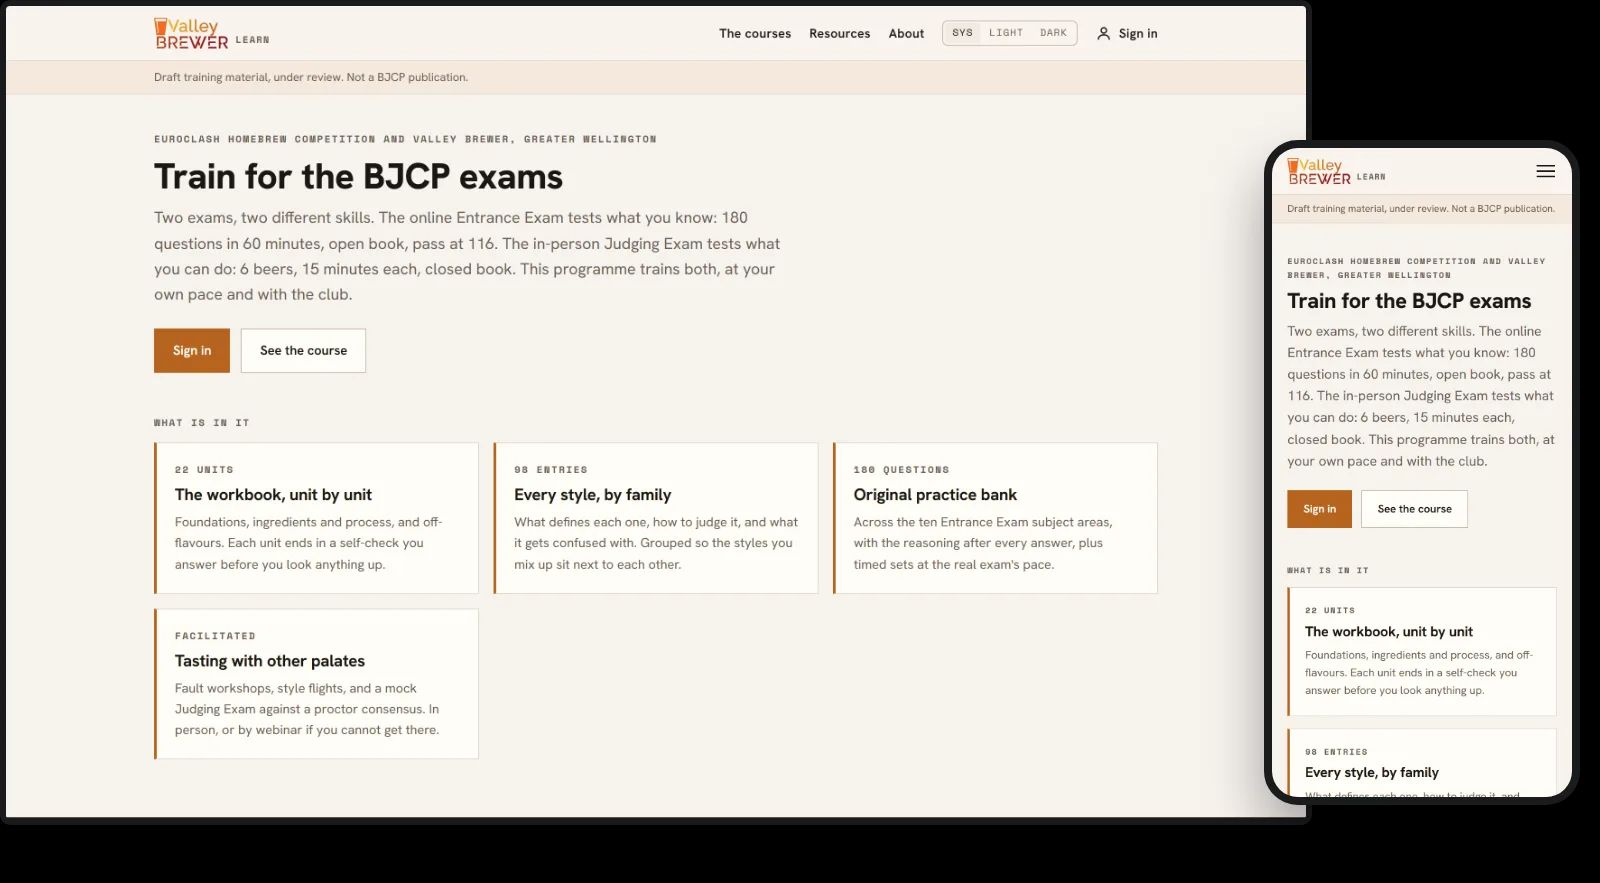Switch the theme to DARK
Screen dimensions: 1600x883
[1053, 33]
